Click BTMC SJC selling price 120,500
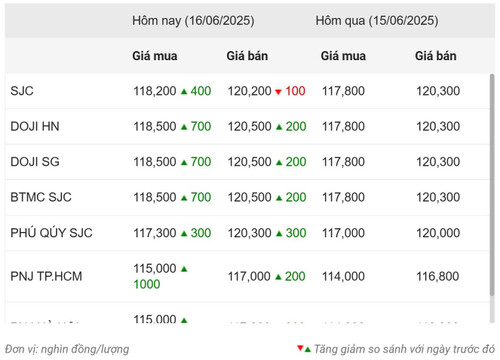Image resolution: width=500 pixels, height=360 pixels. point(249,197)
